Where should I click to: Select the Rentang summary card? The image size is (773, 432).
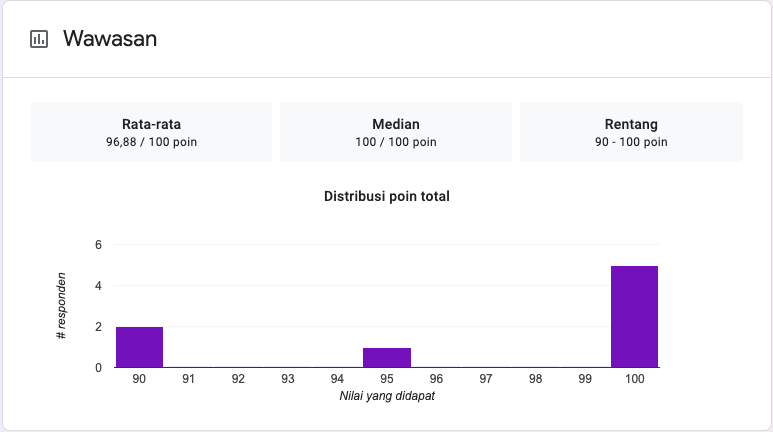(631, 132)
